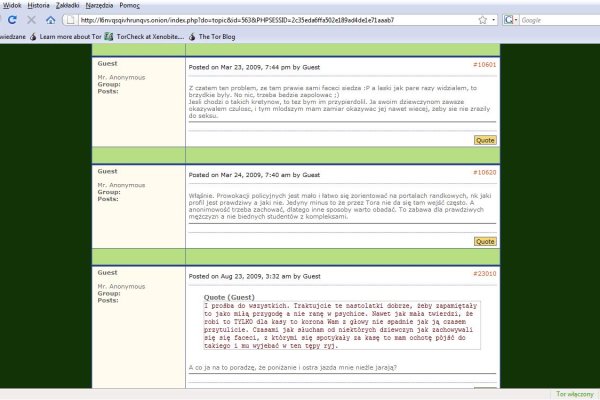Screen dimensions: 600x400
Task: Expand the search engine selector dropdown
Action: coord(517,19)
